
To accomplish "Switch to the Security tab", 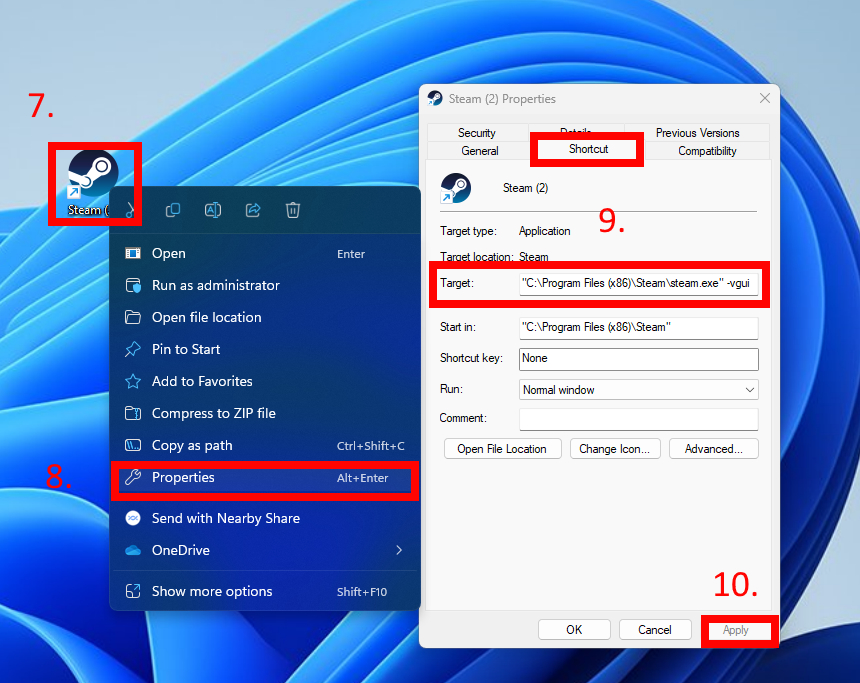I will (477, 133).
